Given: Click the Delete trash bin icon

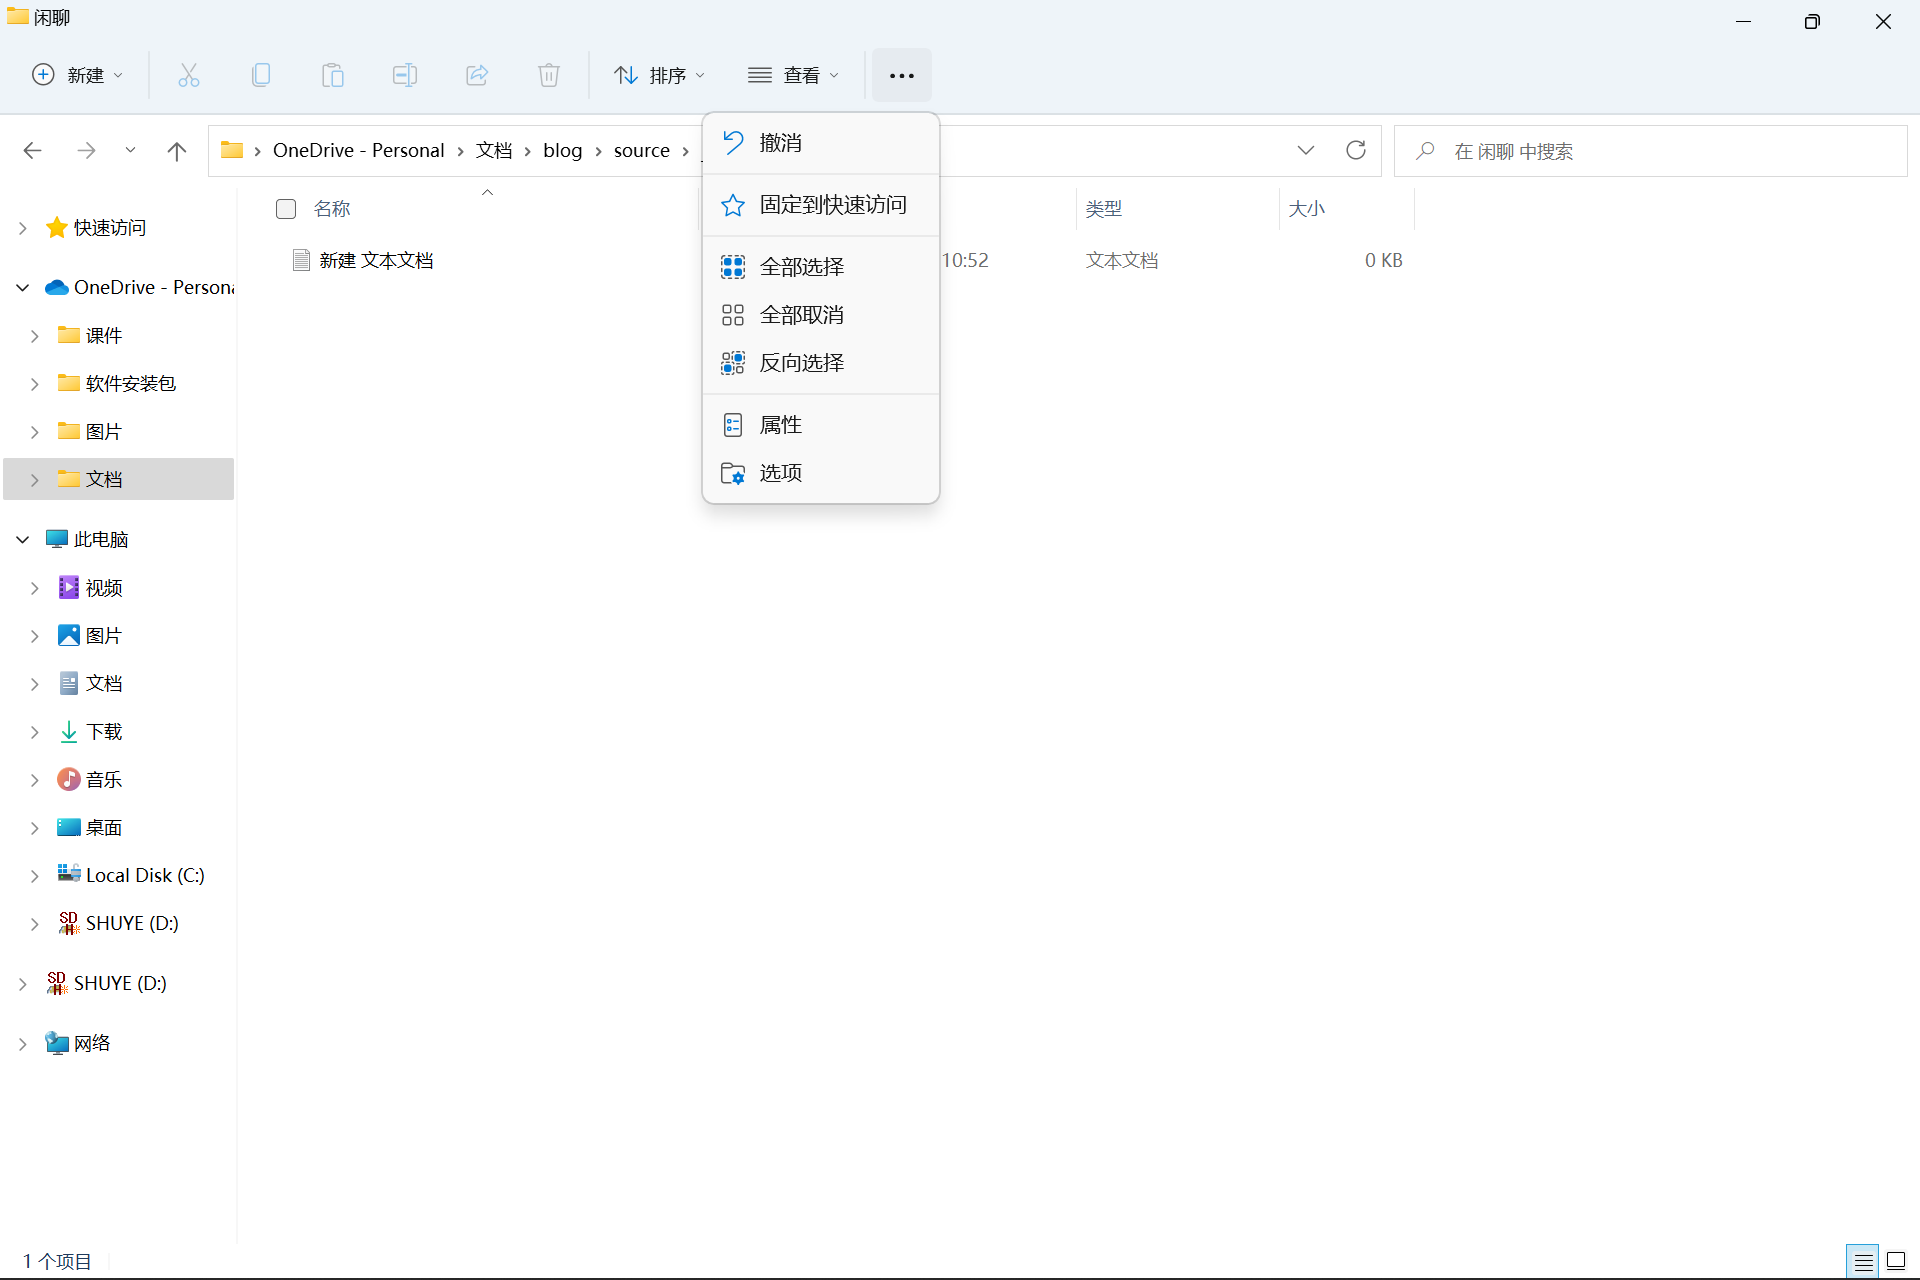Looking at the screenshot, I should point(549,75).
